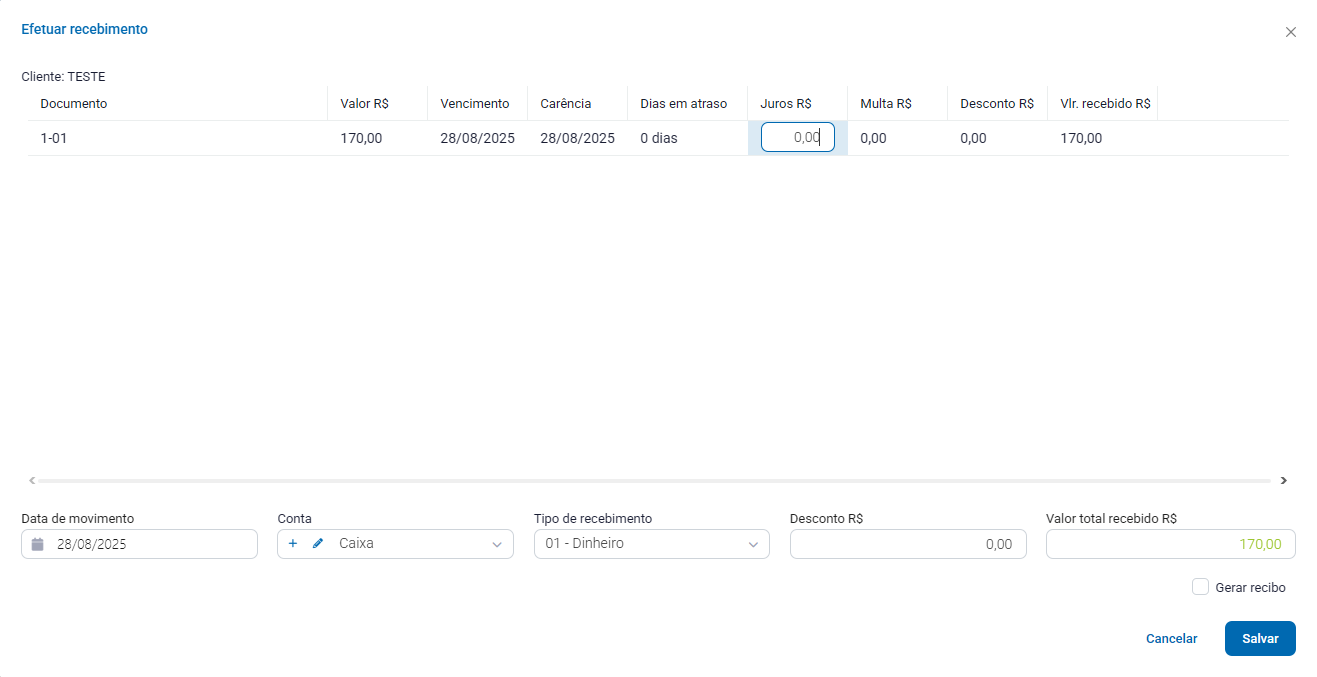
Task: Click the pencil icon to edit account
Action: point(318,544)
